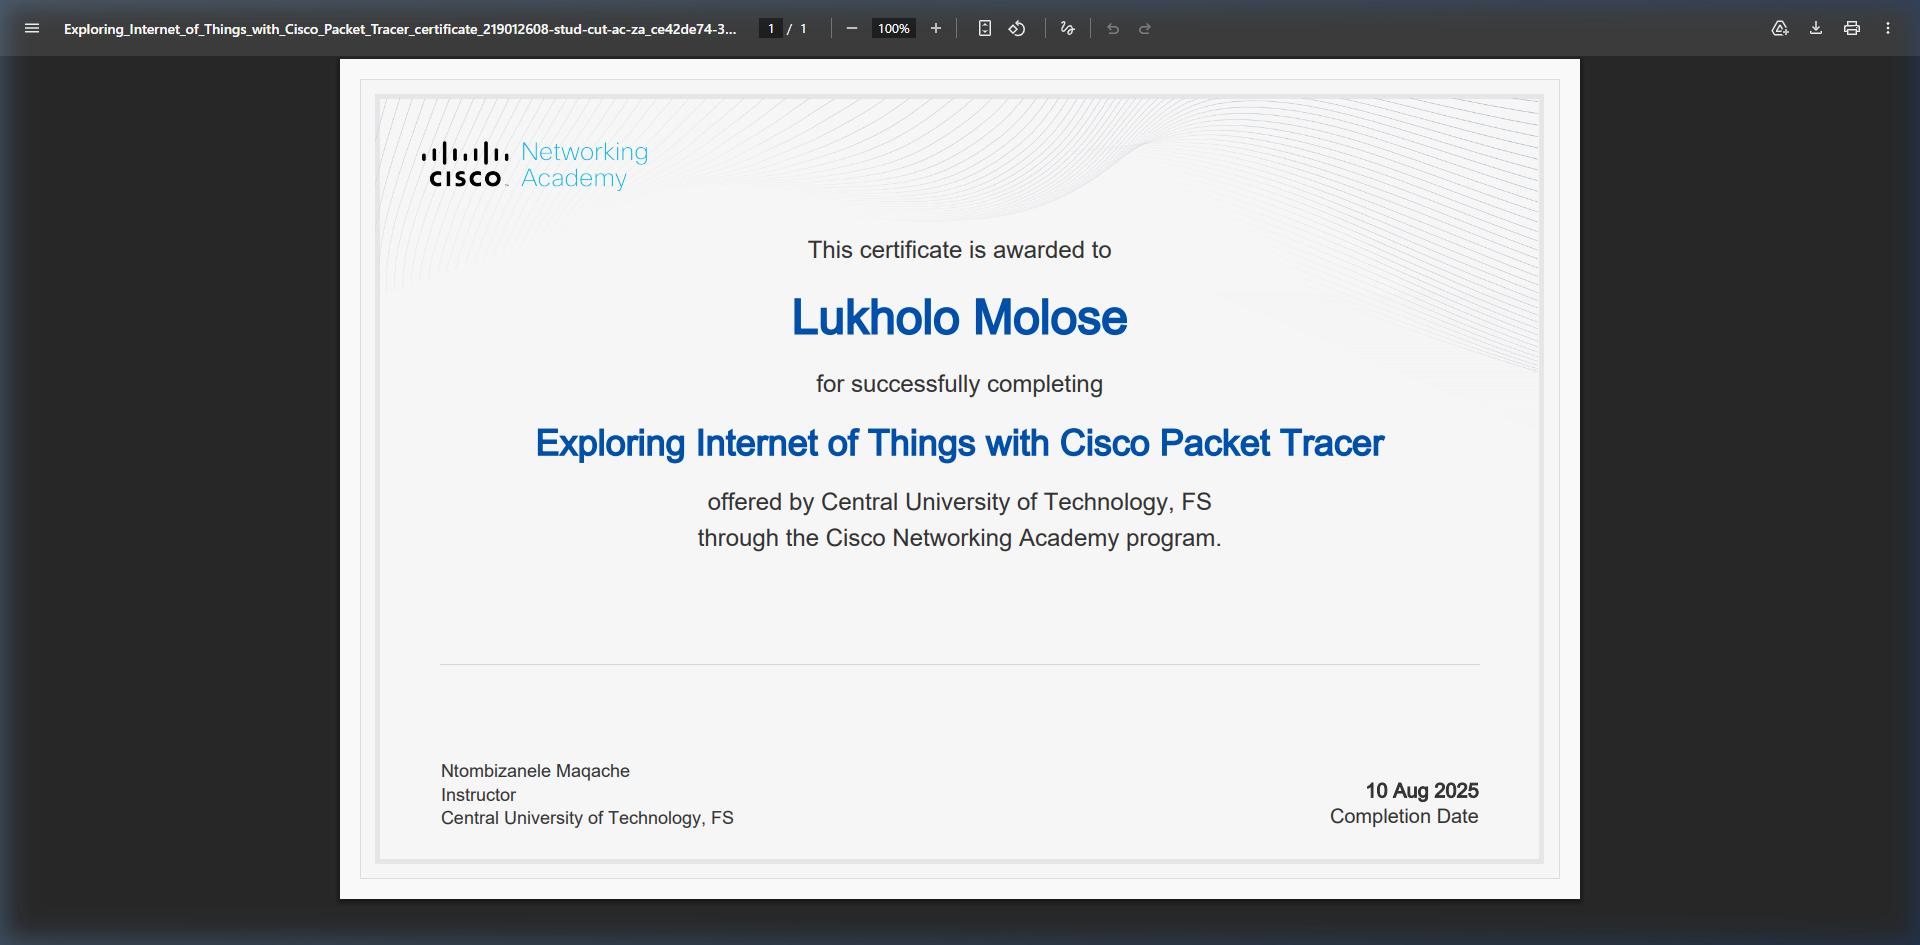Click the date 10 Aug 2025
Screen dimensions: 1920x945
coord(1422,791)
